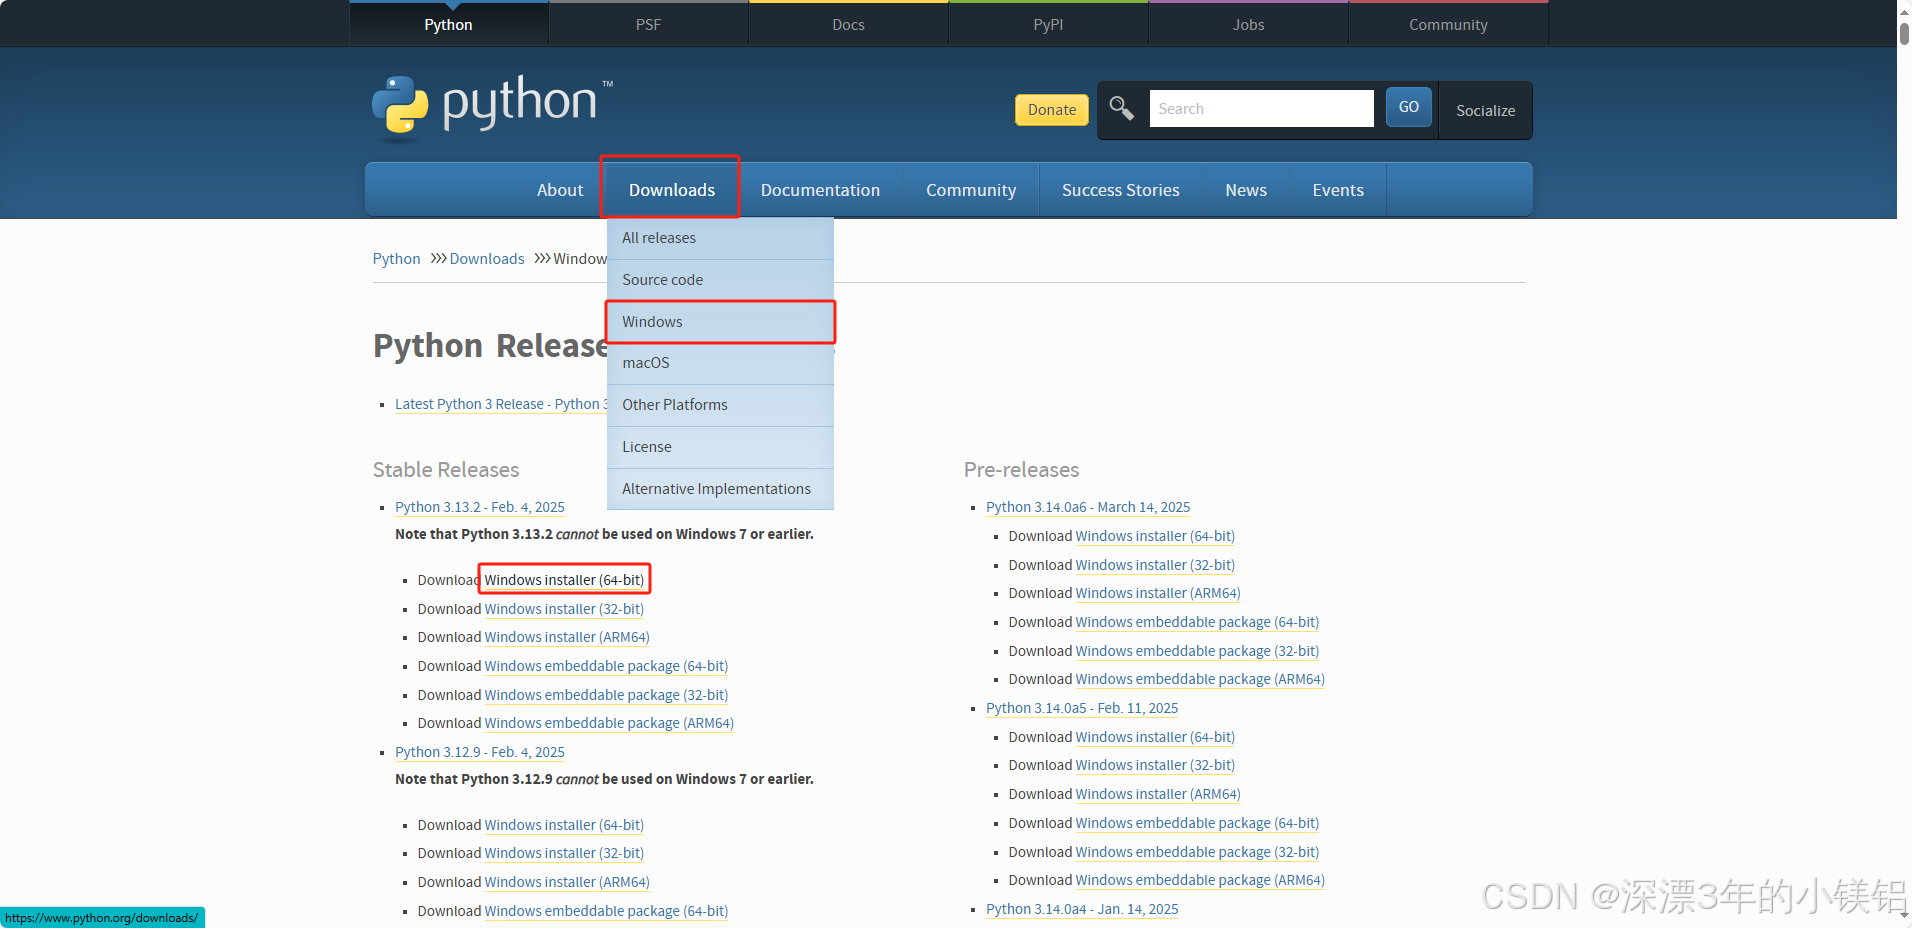The height and width of the screenshot is (928, 1912).
Task: Select Source code in Downloads dropdown
Action: [x=720, y=280]
